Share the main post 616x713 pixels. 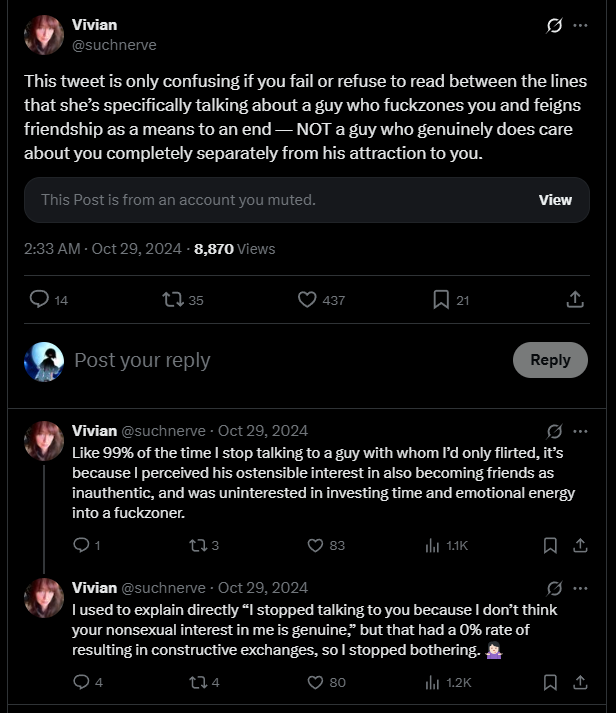coord(575,299)
